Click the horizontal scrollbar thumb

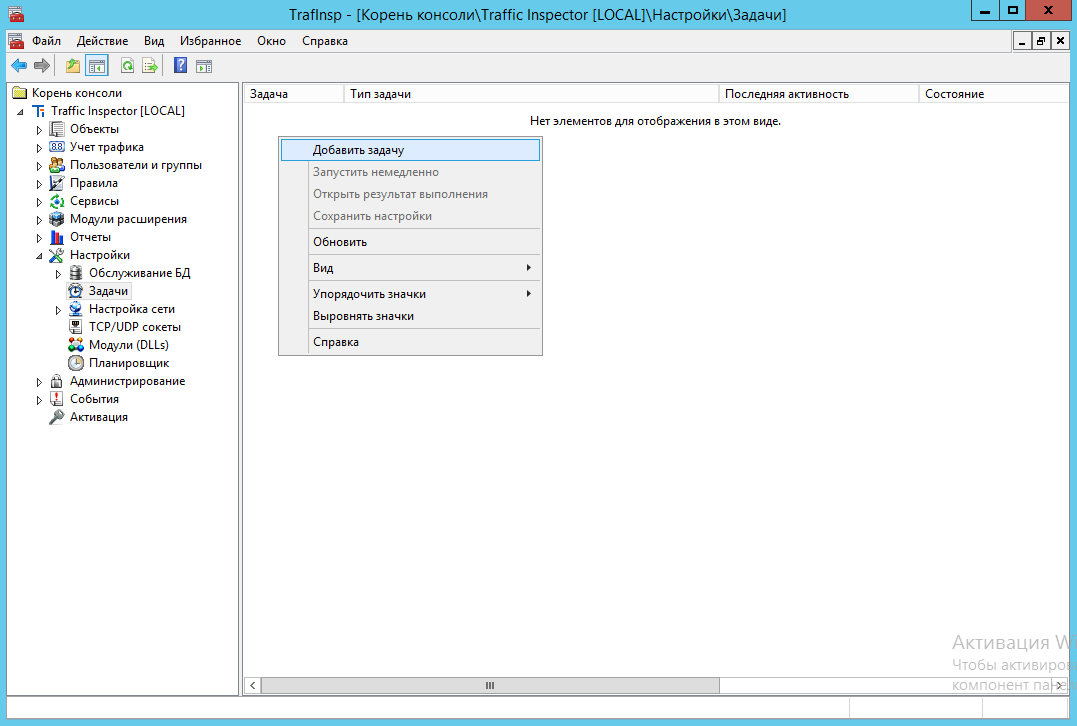(490, 685)
